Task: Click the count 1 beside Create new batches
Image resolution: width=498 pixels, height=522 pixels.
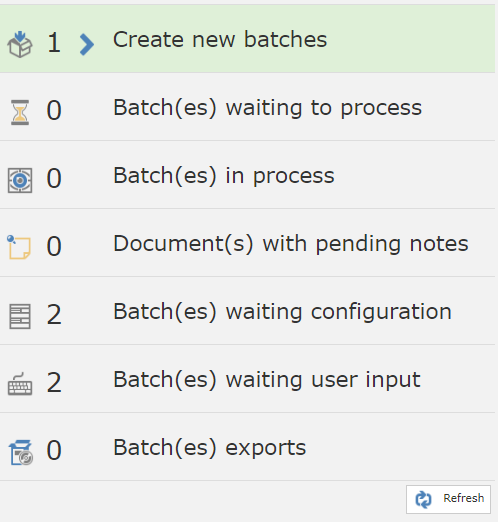Action: [x=54, y=43]
